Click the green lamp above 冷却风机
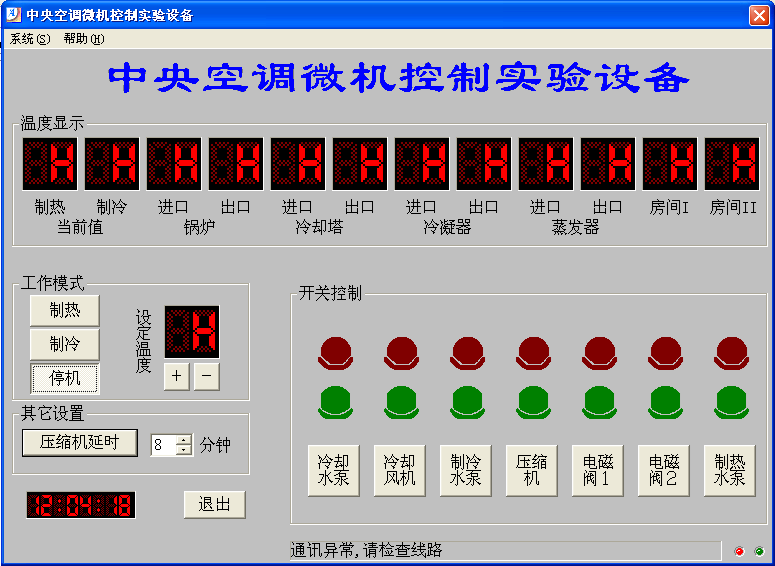 point(402,401)
